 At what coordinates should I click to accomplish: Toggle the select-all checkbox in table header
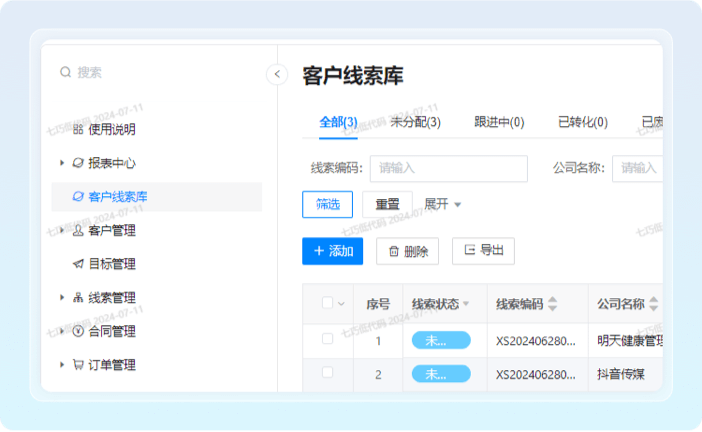click(x=327, y=303)
